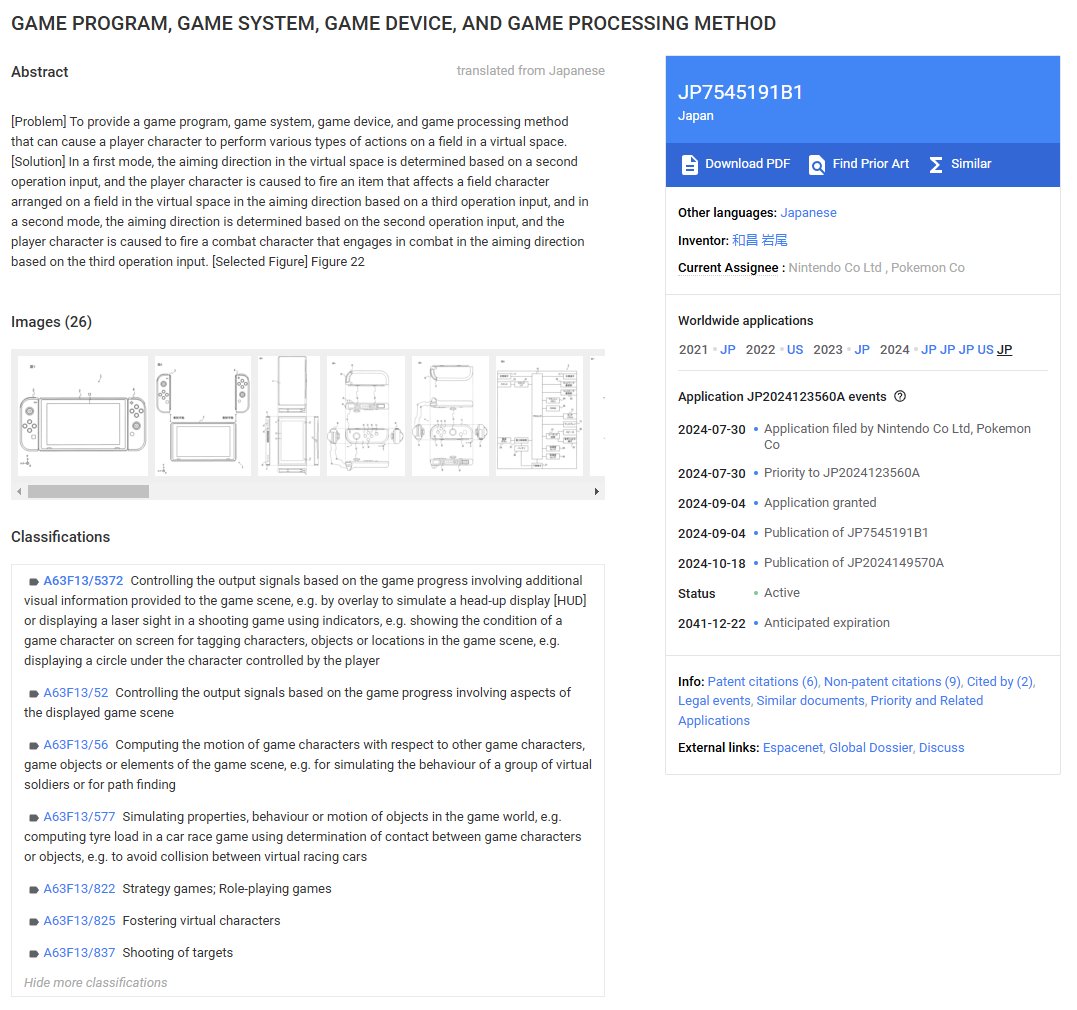1077x1010 pixels.
Task: Jump to Similar documents in Info row
Action: 810,702
